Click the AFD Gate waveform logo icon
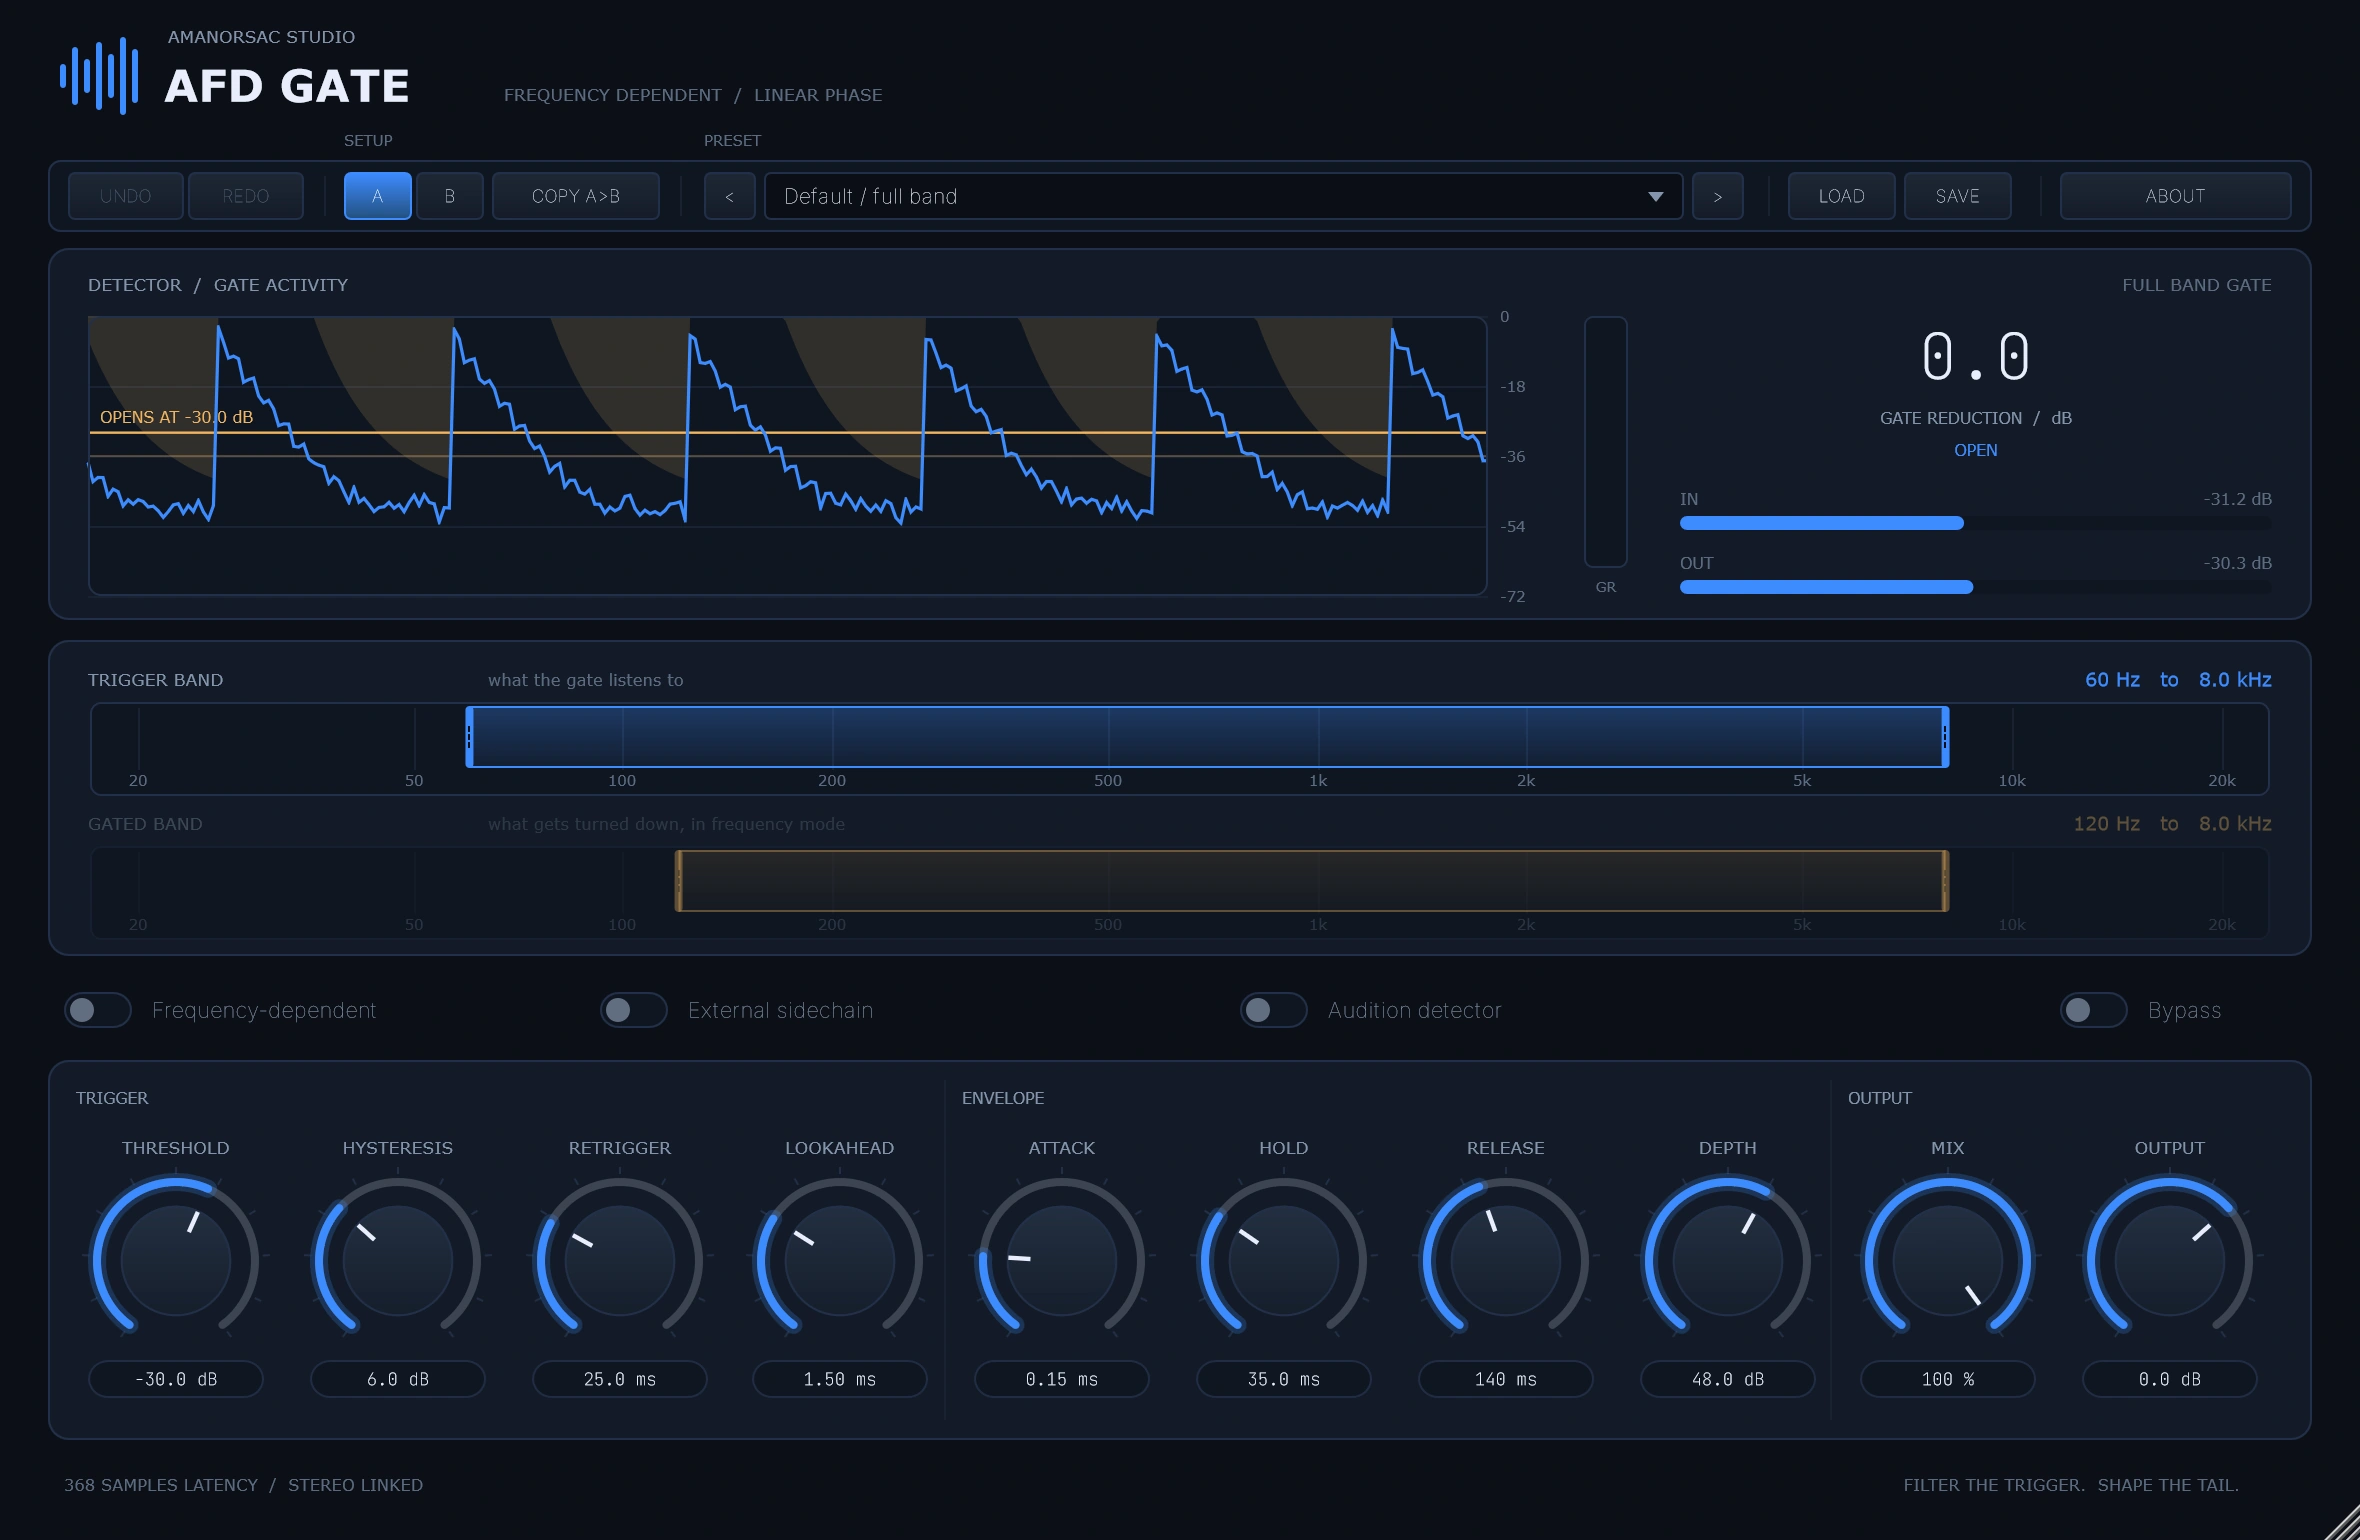 click(99, 76)
